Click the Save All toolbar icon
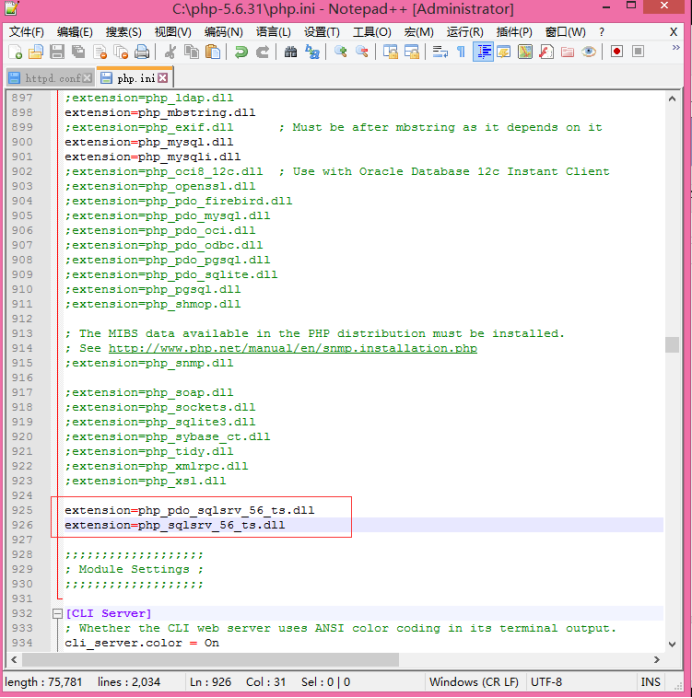Viewport: 692px width, 698px height. pyautogui.click(x=79, y=52)
